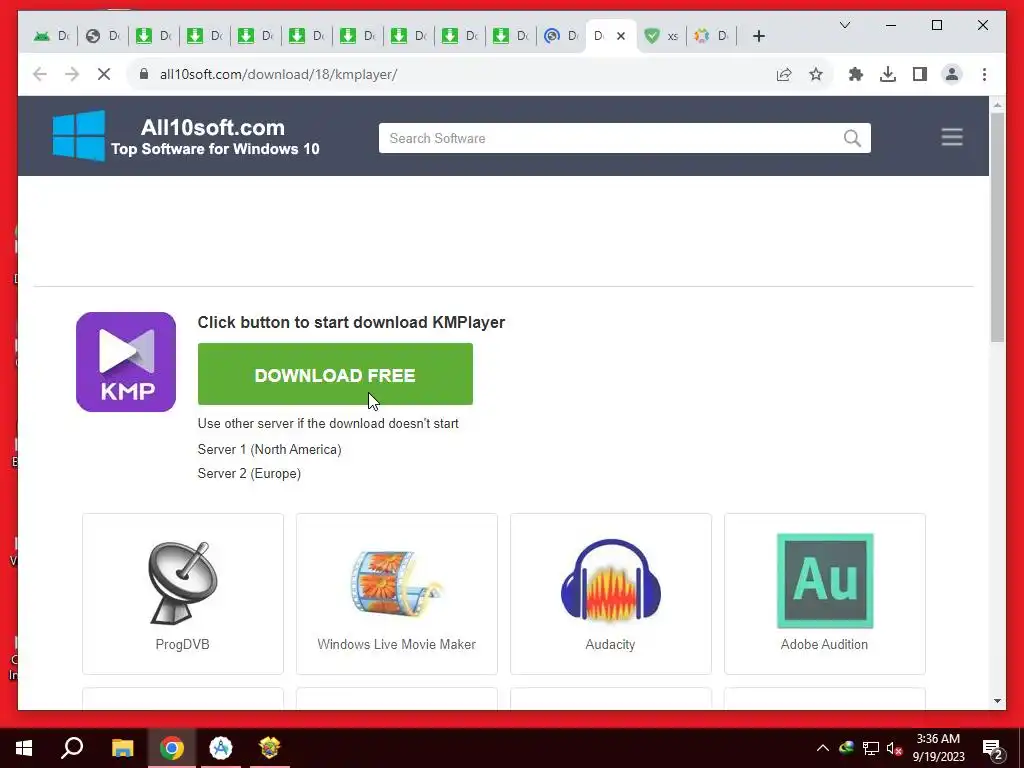
Task: Open the tab search dropdown arrow
Action: (x=844, y=25)
